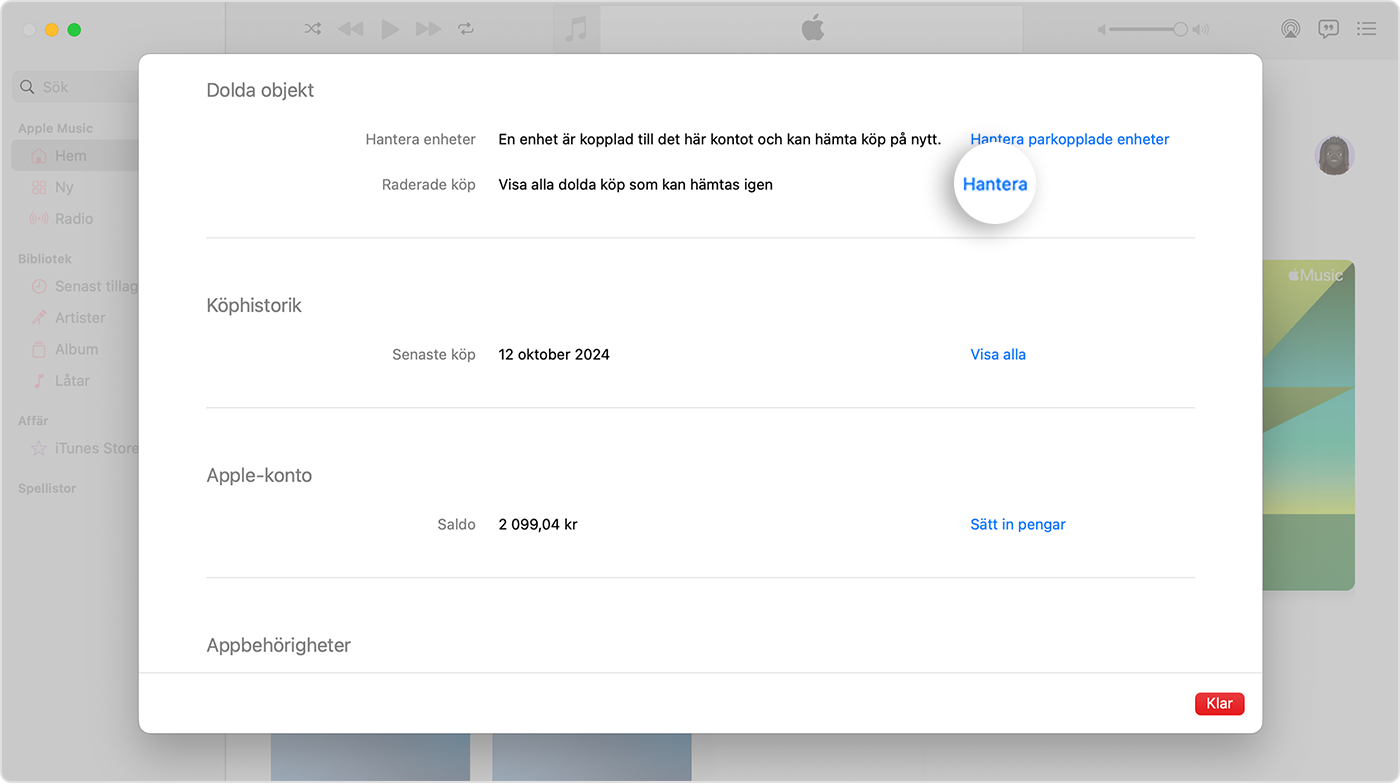Open Up Next queue list icon
Screen dimensions: 1400x784
click(1366, 29)
